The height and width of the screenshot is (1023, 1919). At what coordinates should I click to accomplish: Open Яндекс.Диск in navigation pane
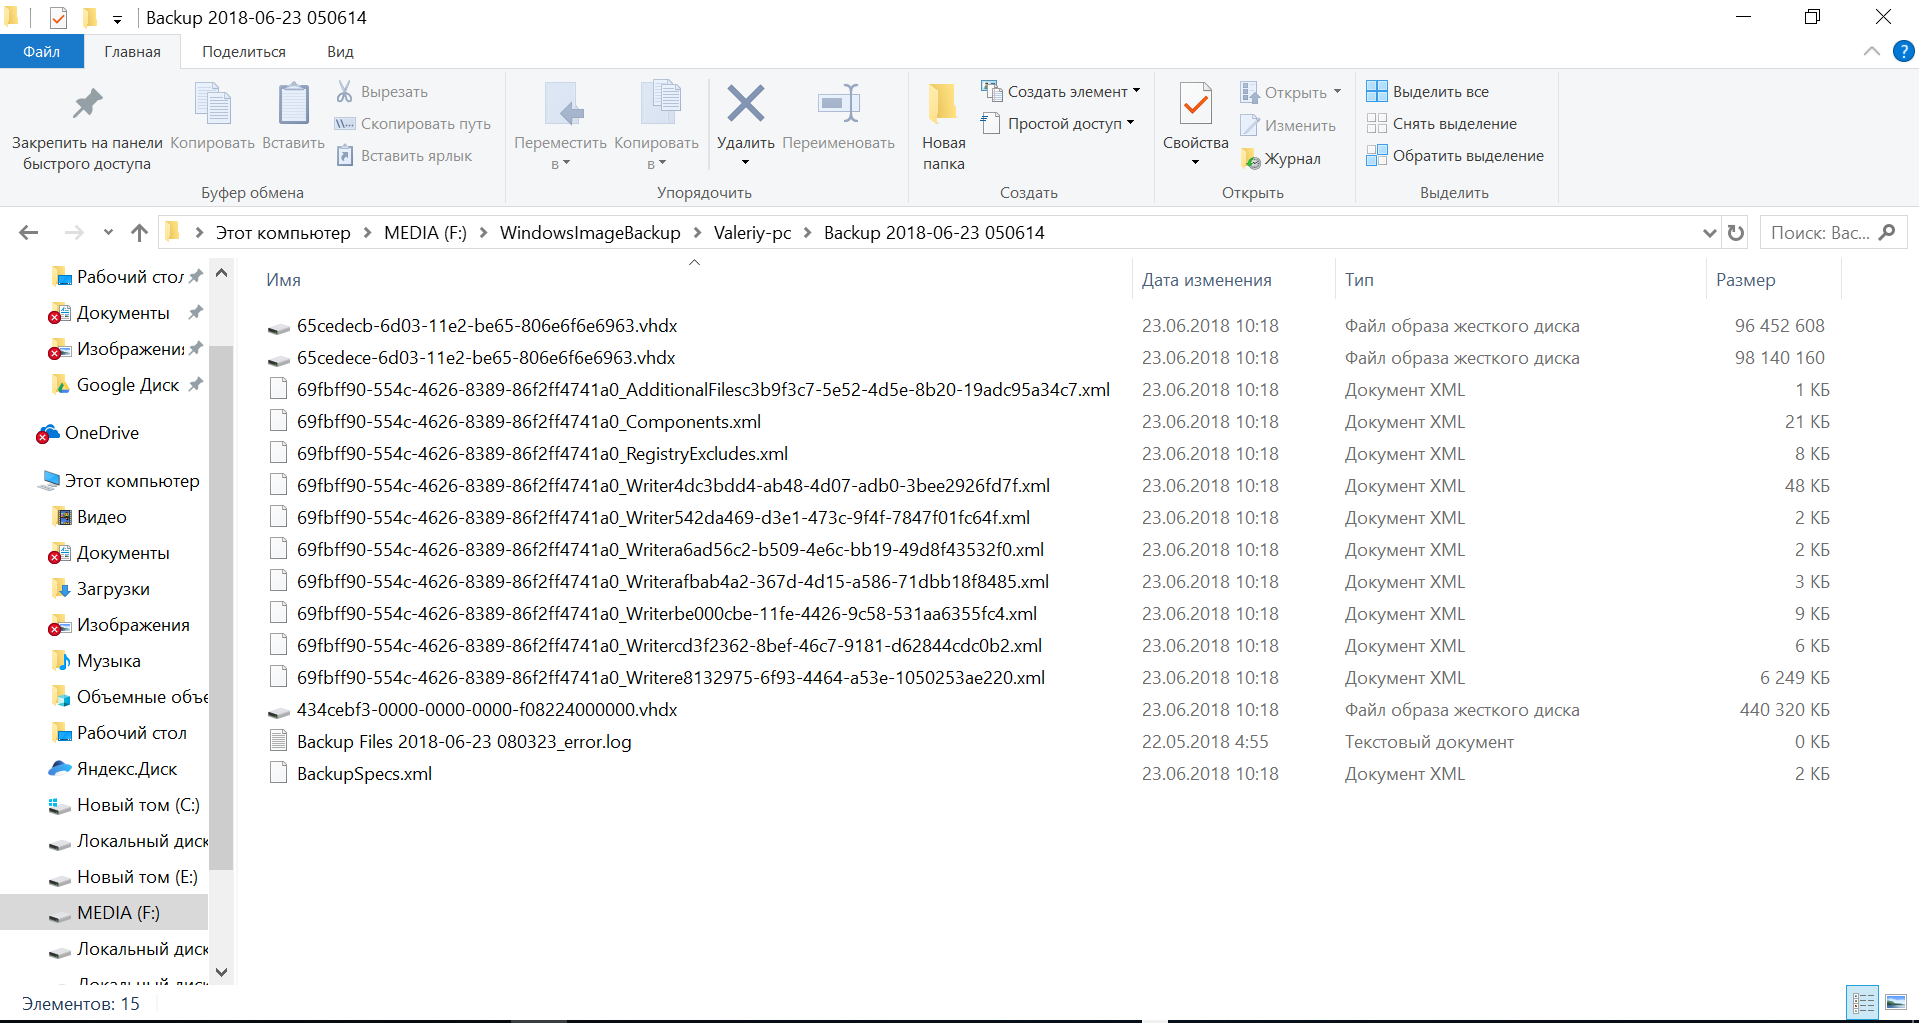(x=113, y=769)
